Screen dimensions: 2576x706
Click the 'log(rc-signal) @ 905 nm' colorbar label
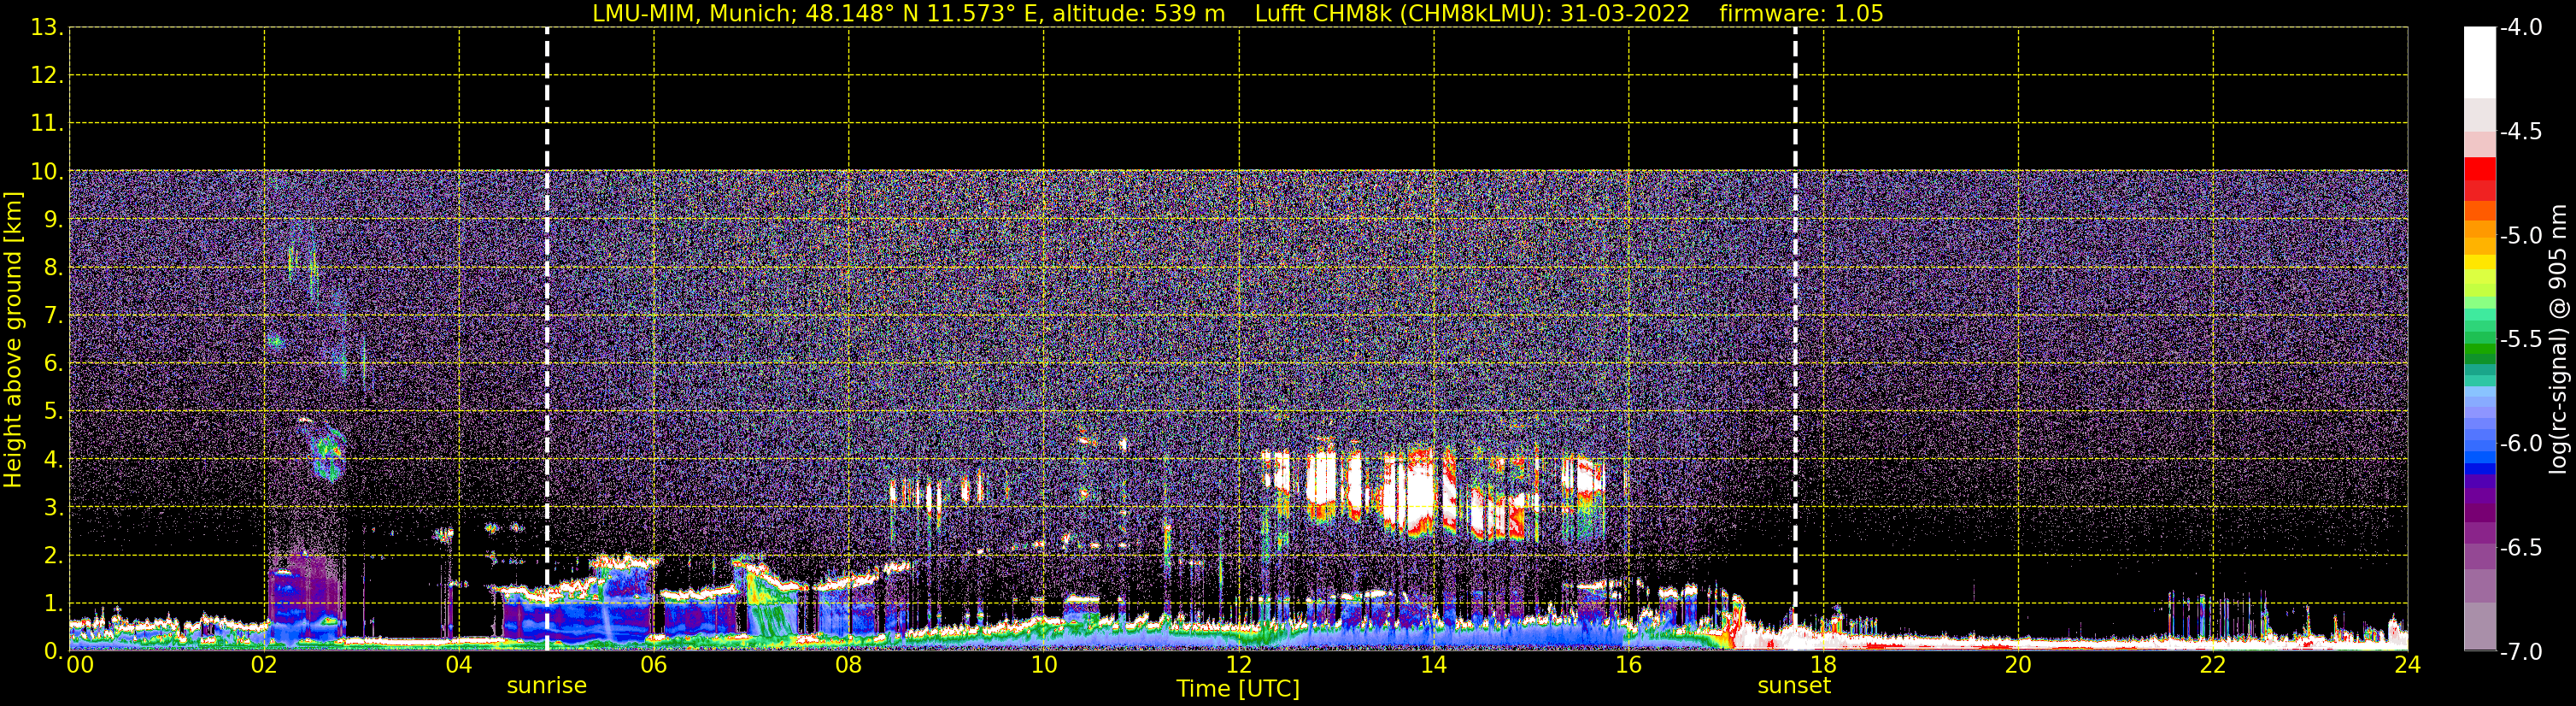click(2558, 339)
